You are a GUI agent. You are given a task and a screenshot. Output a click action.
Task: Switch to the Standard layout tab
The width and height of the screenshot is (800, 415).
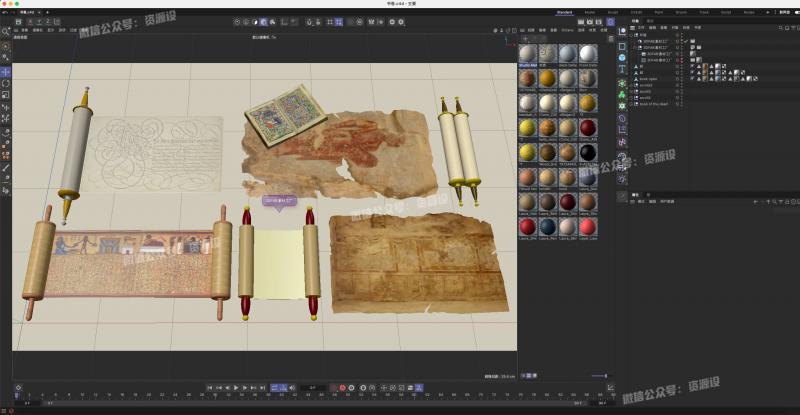565,12
